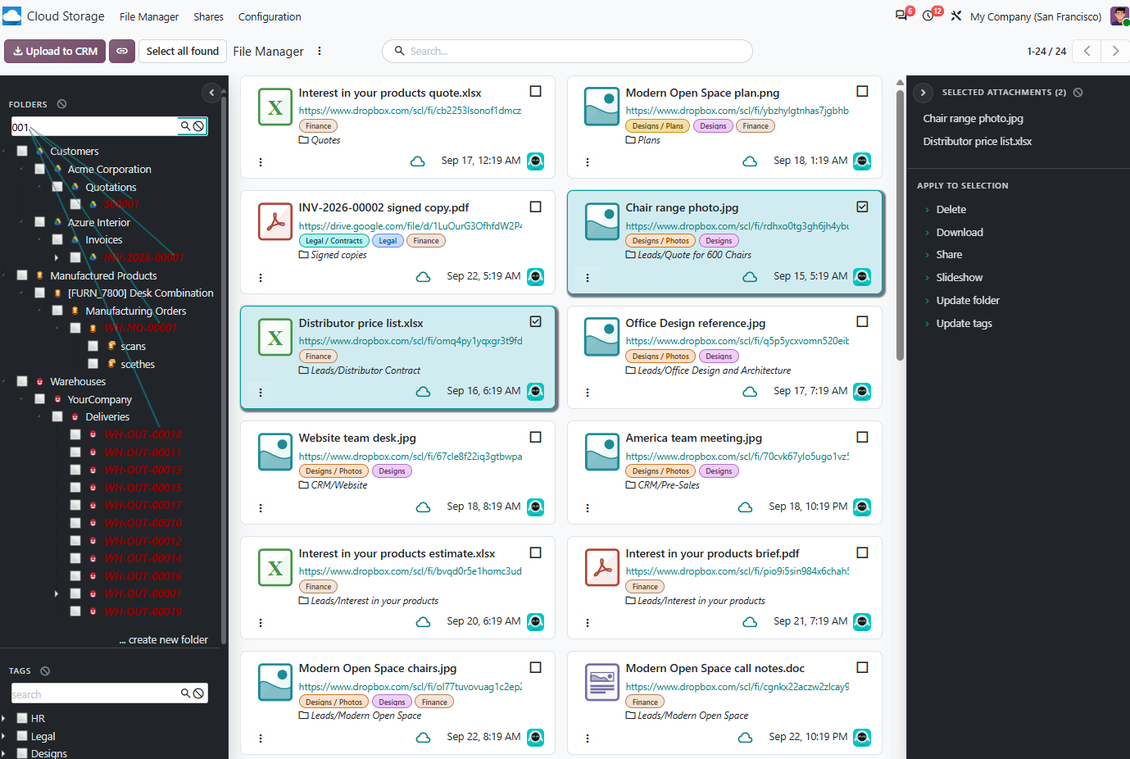This screenshot has width=1130, height=759.
Task: Click the debug tools wrench icon
Action: [x=956, y=16]
